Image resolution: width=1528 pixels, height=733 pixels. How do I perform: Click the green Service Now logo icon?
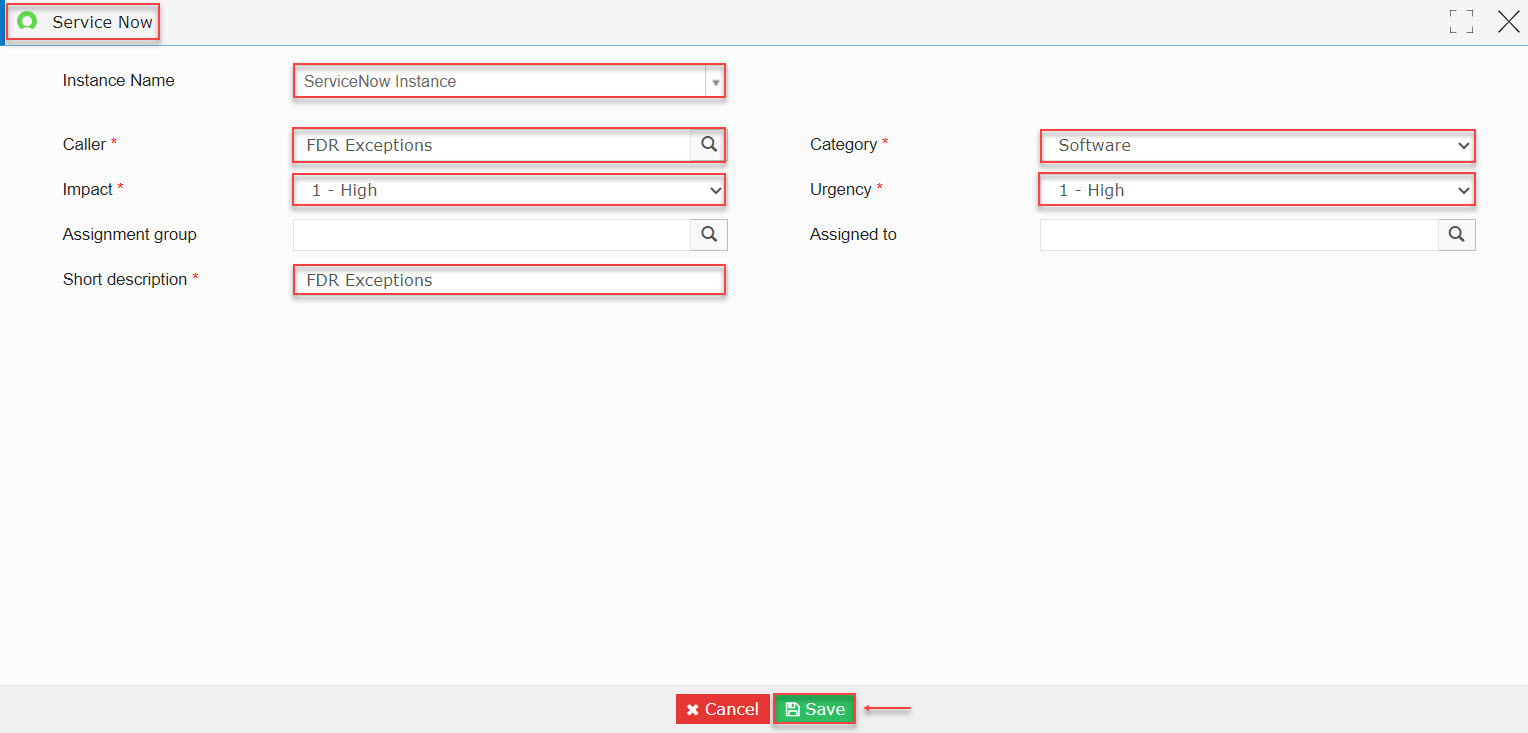(27, 21)
